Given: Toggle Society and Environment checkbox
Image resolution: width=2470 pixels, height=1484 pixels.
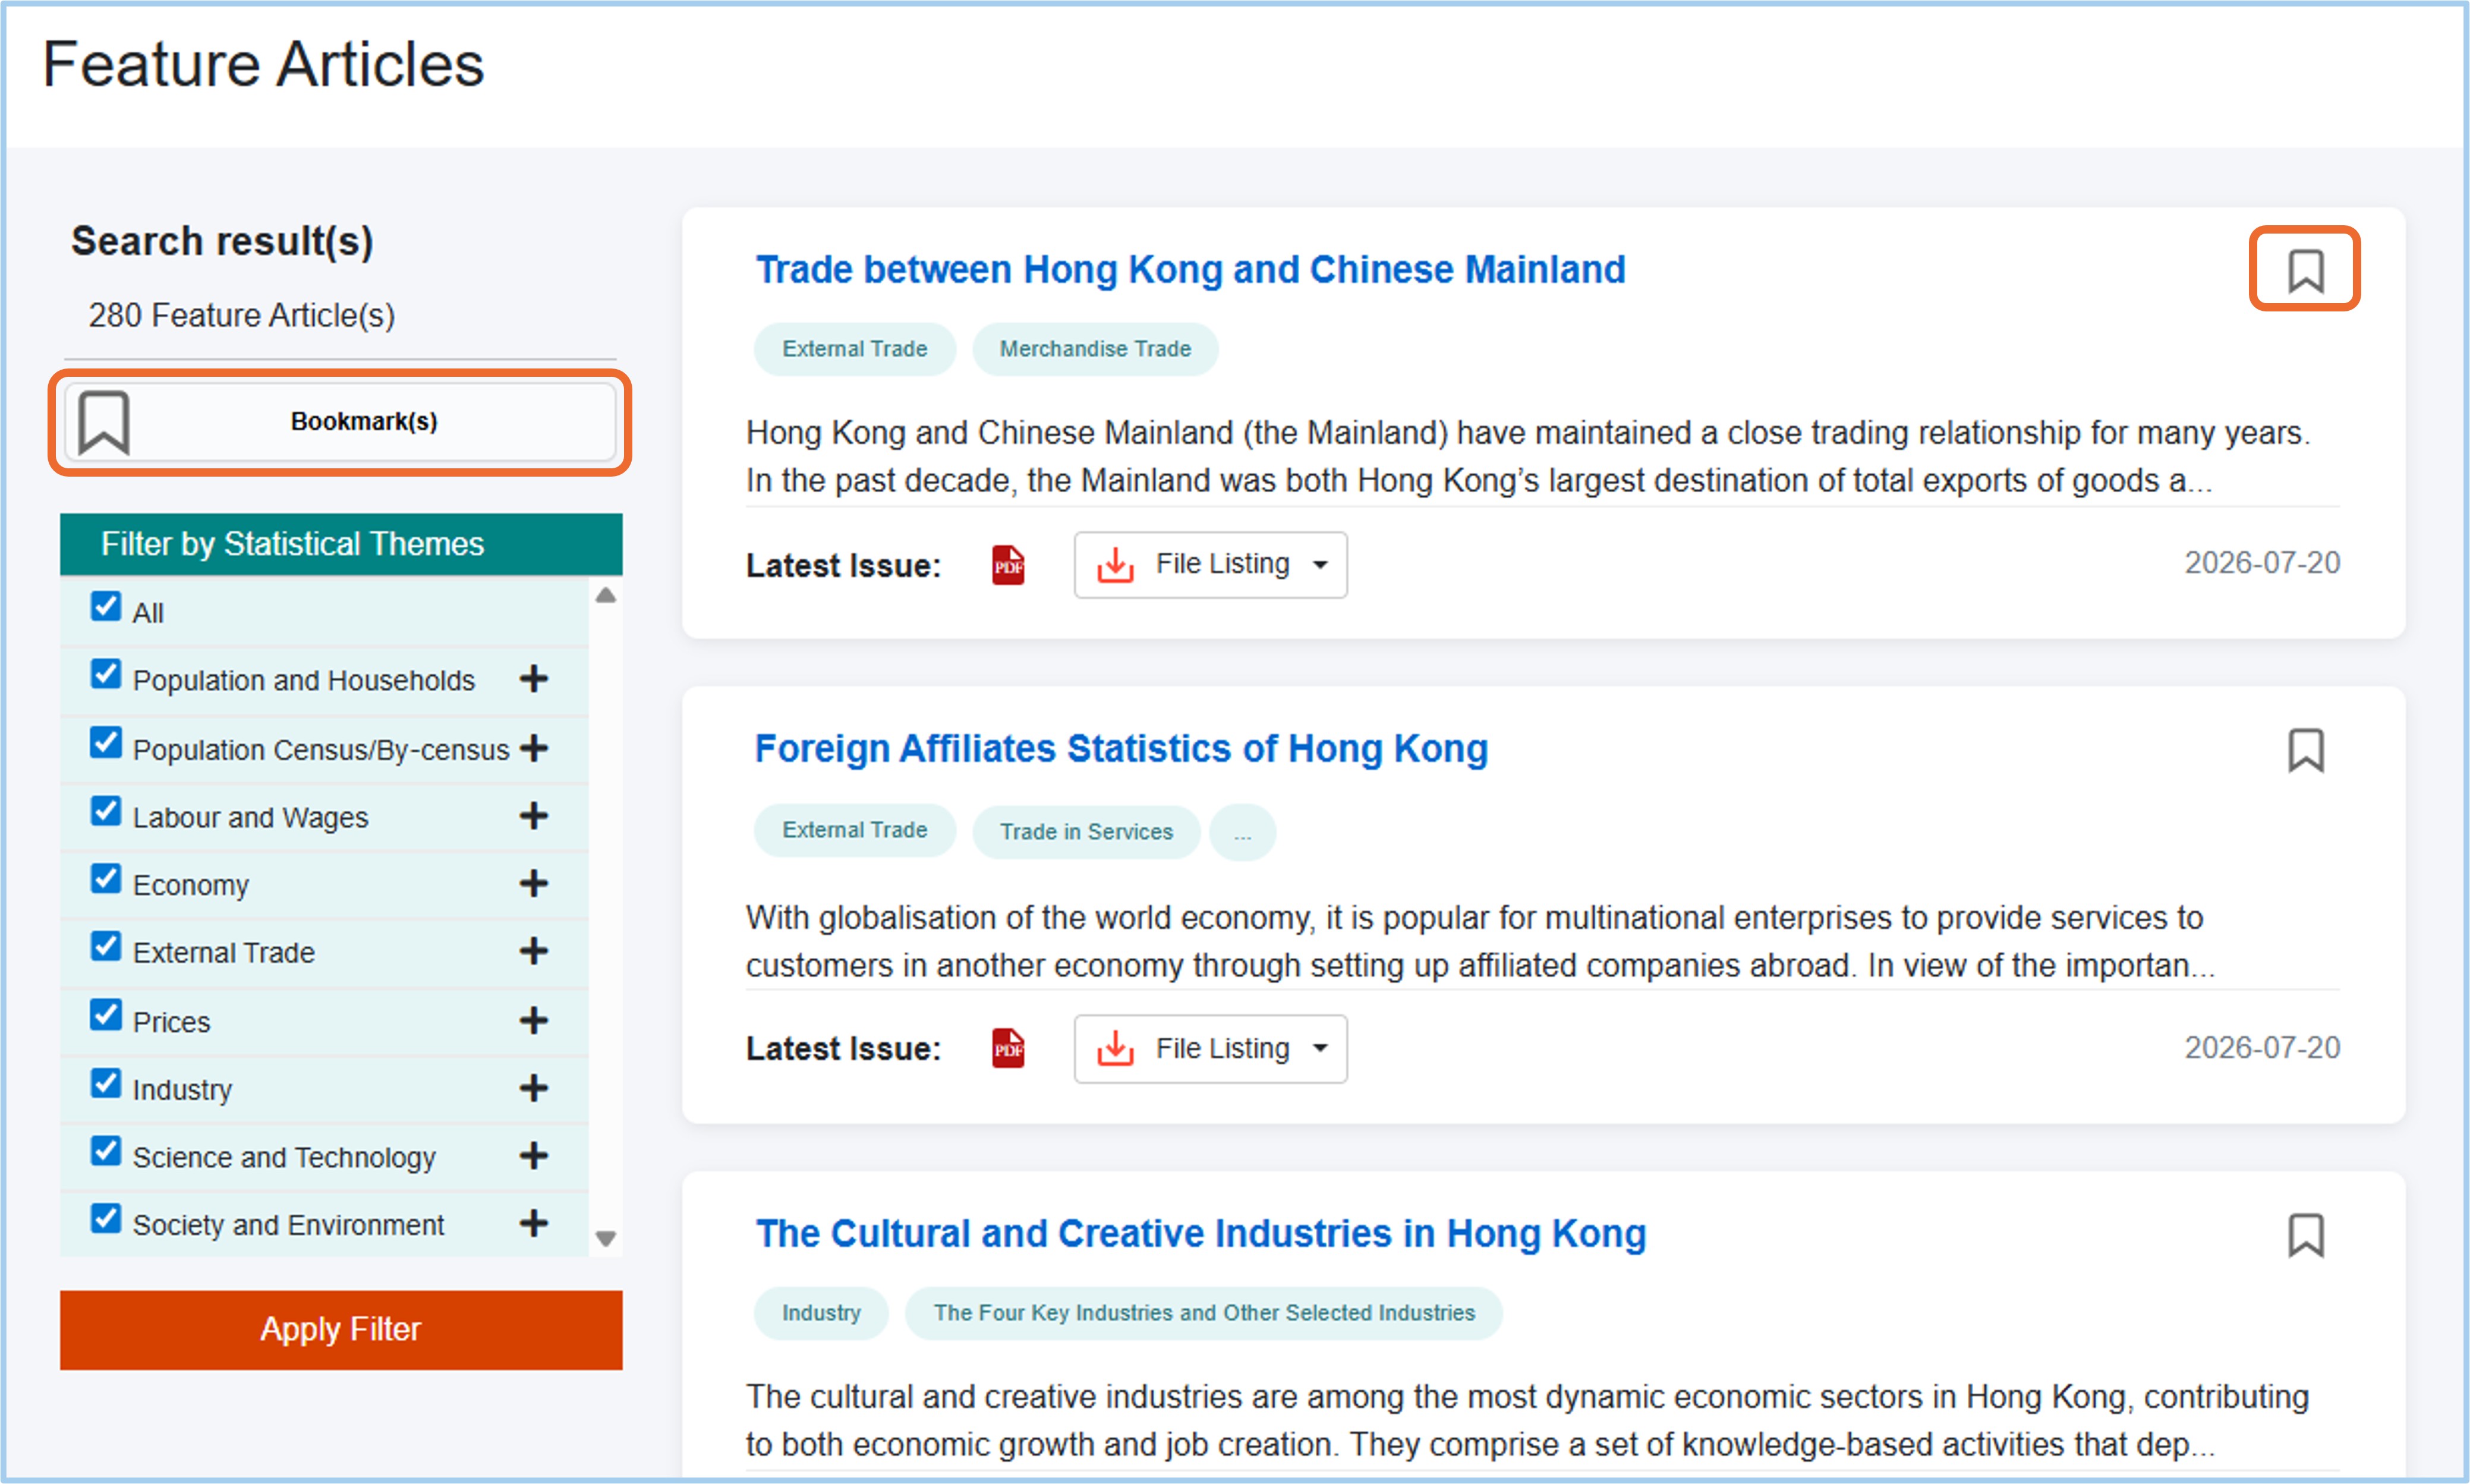Looking at the screenshot, I should (x=105, y=1219).
